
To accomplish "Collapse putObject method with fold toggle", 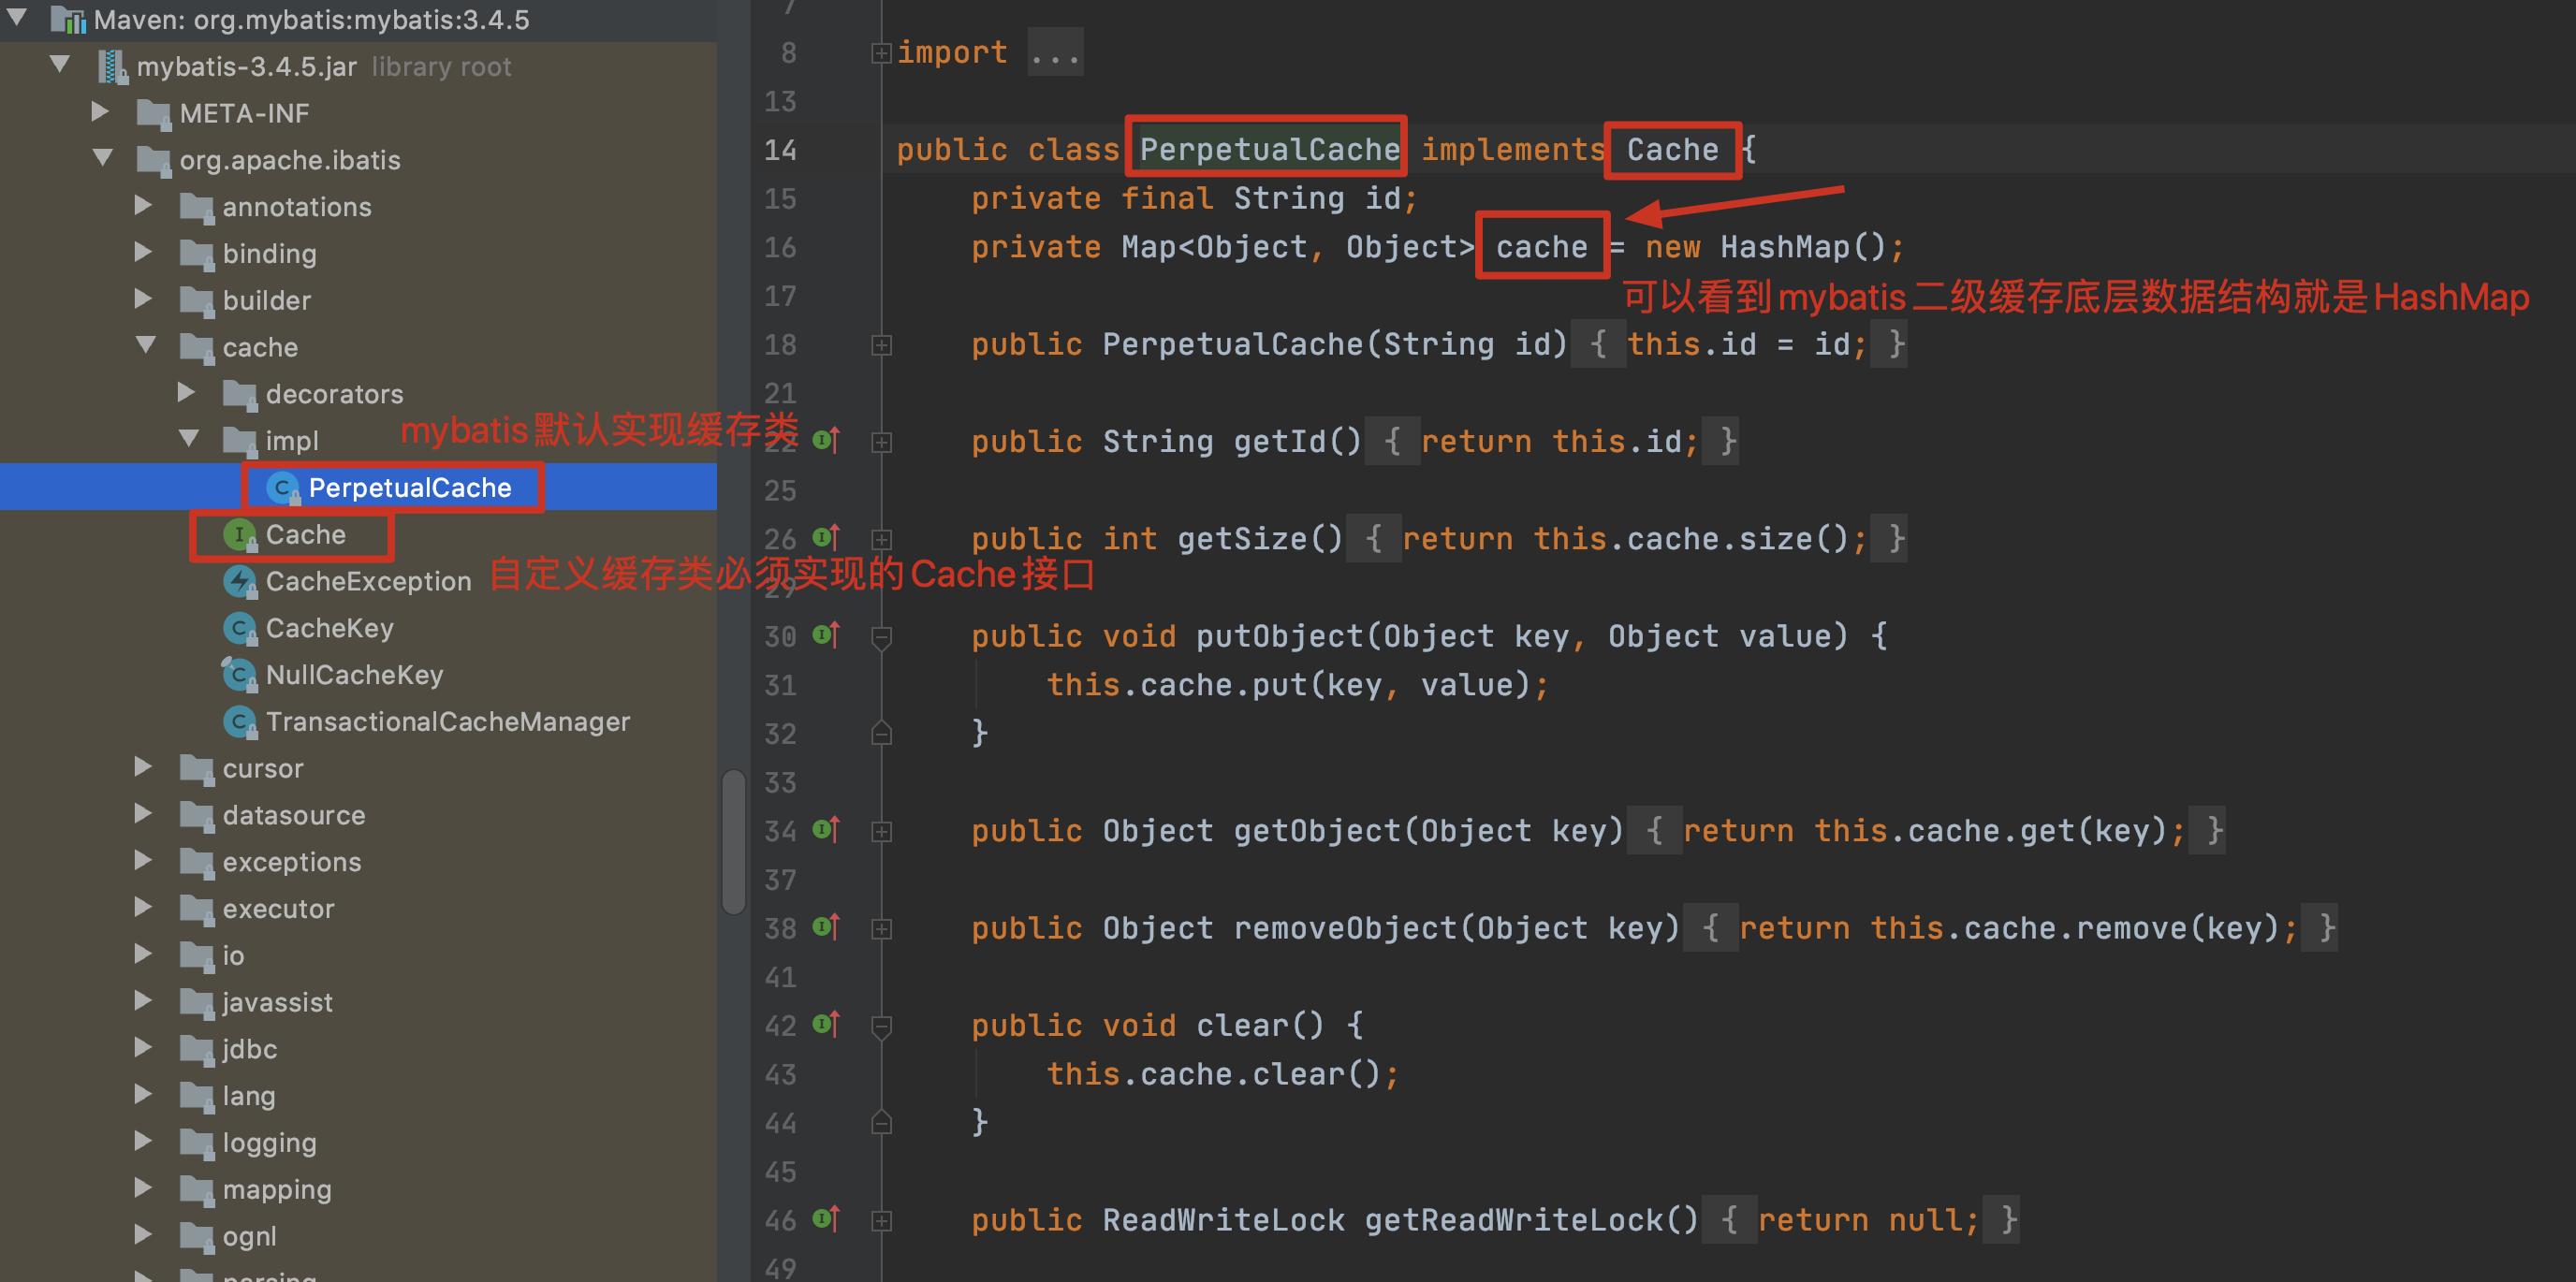I will (x=881, y=636).
